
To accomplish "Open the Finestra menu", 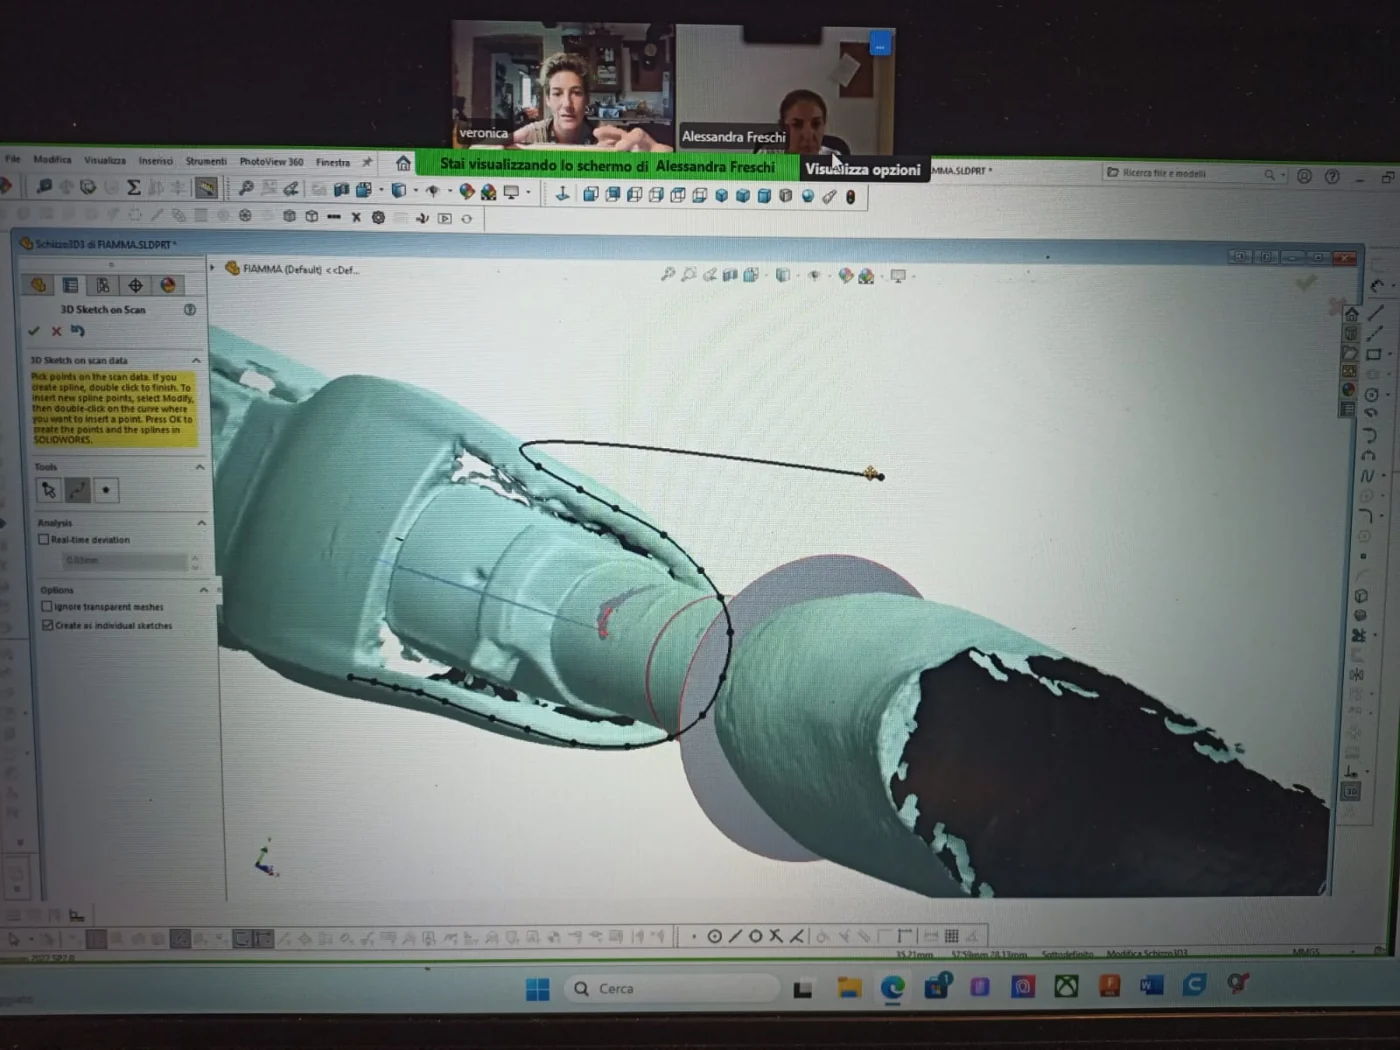I will pyautogui.click(x=333, y=162).
